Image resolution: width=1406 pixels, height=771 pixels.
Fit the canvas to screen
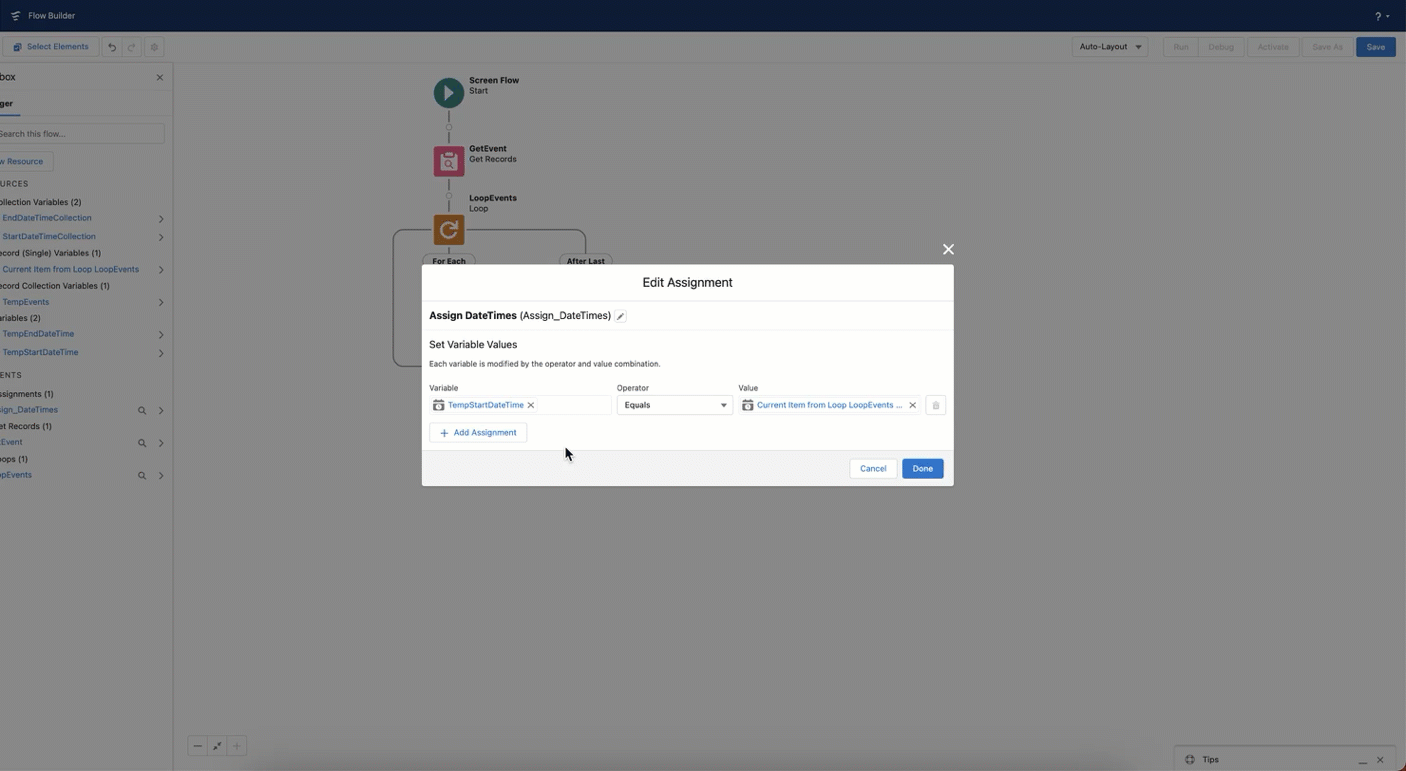click(217, 746)
